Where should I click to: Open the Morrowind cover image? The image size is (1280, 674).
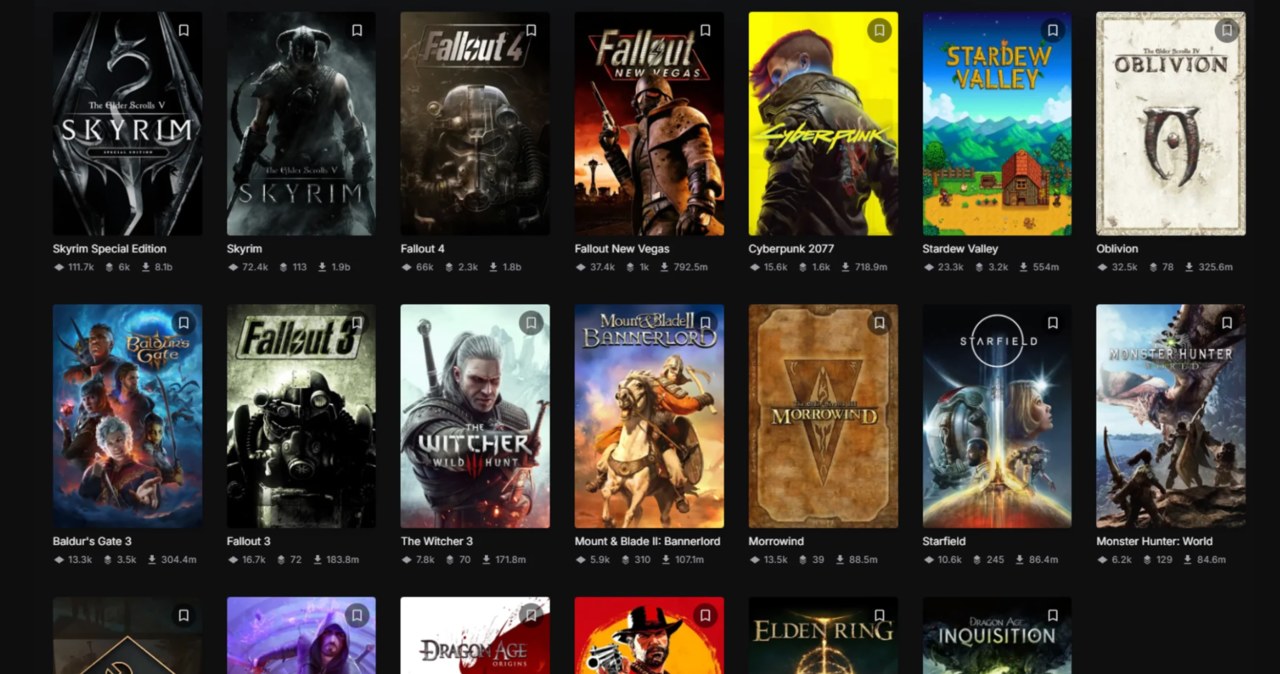(x=823, y=416)
